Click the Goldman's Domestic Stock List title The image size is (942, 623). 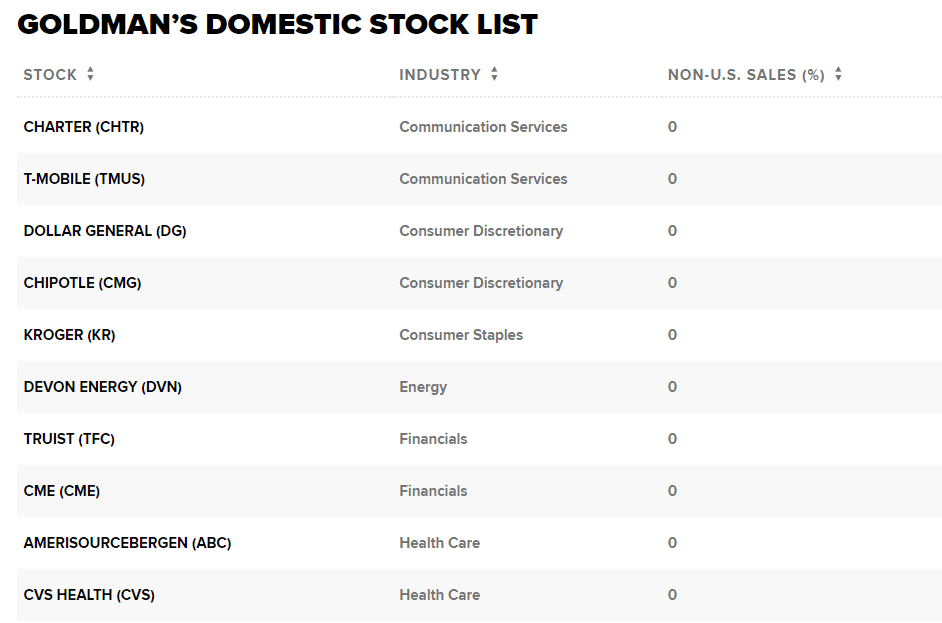point(277,25)
